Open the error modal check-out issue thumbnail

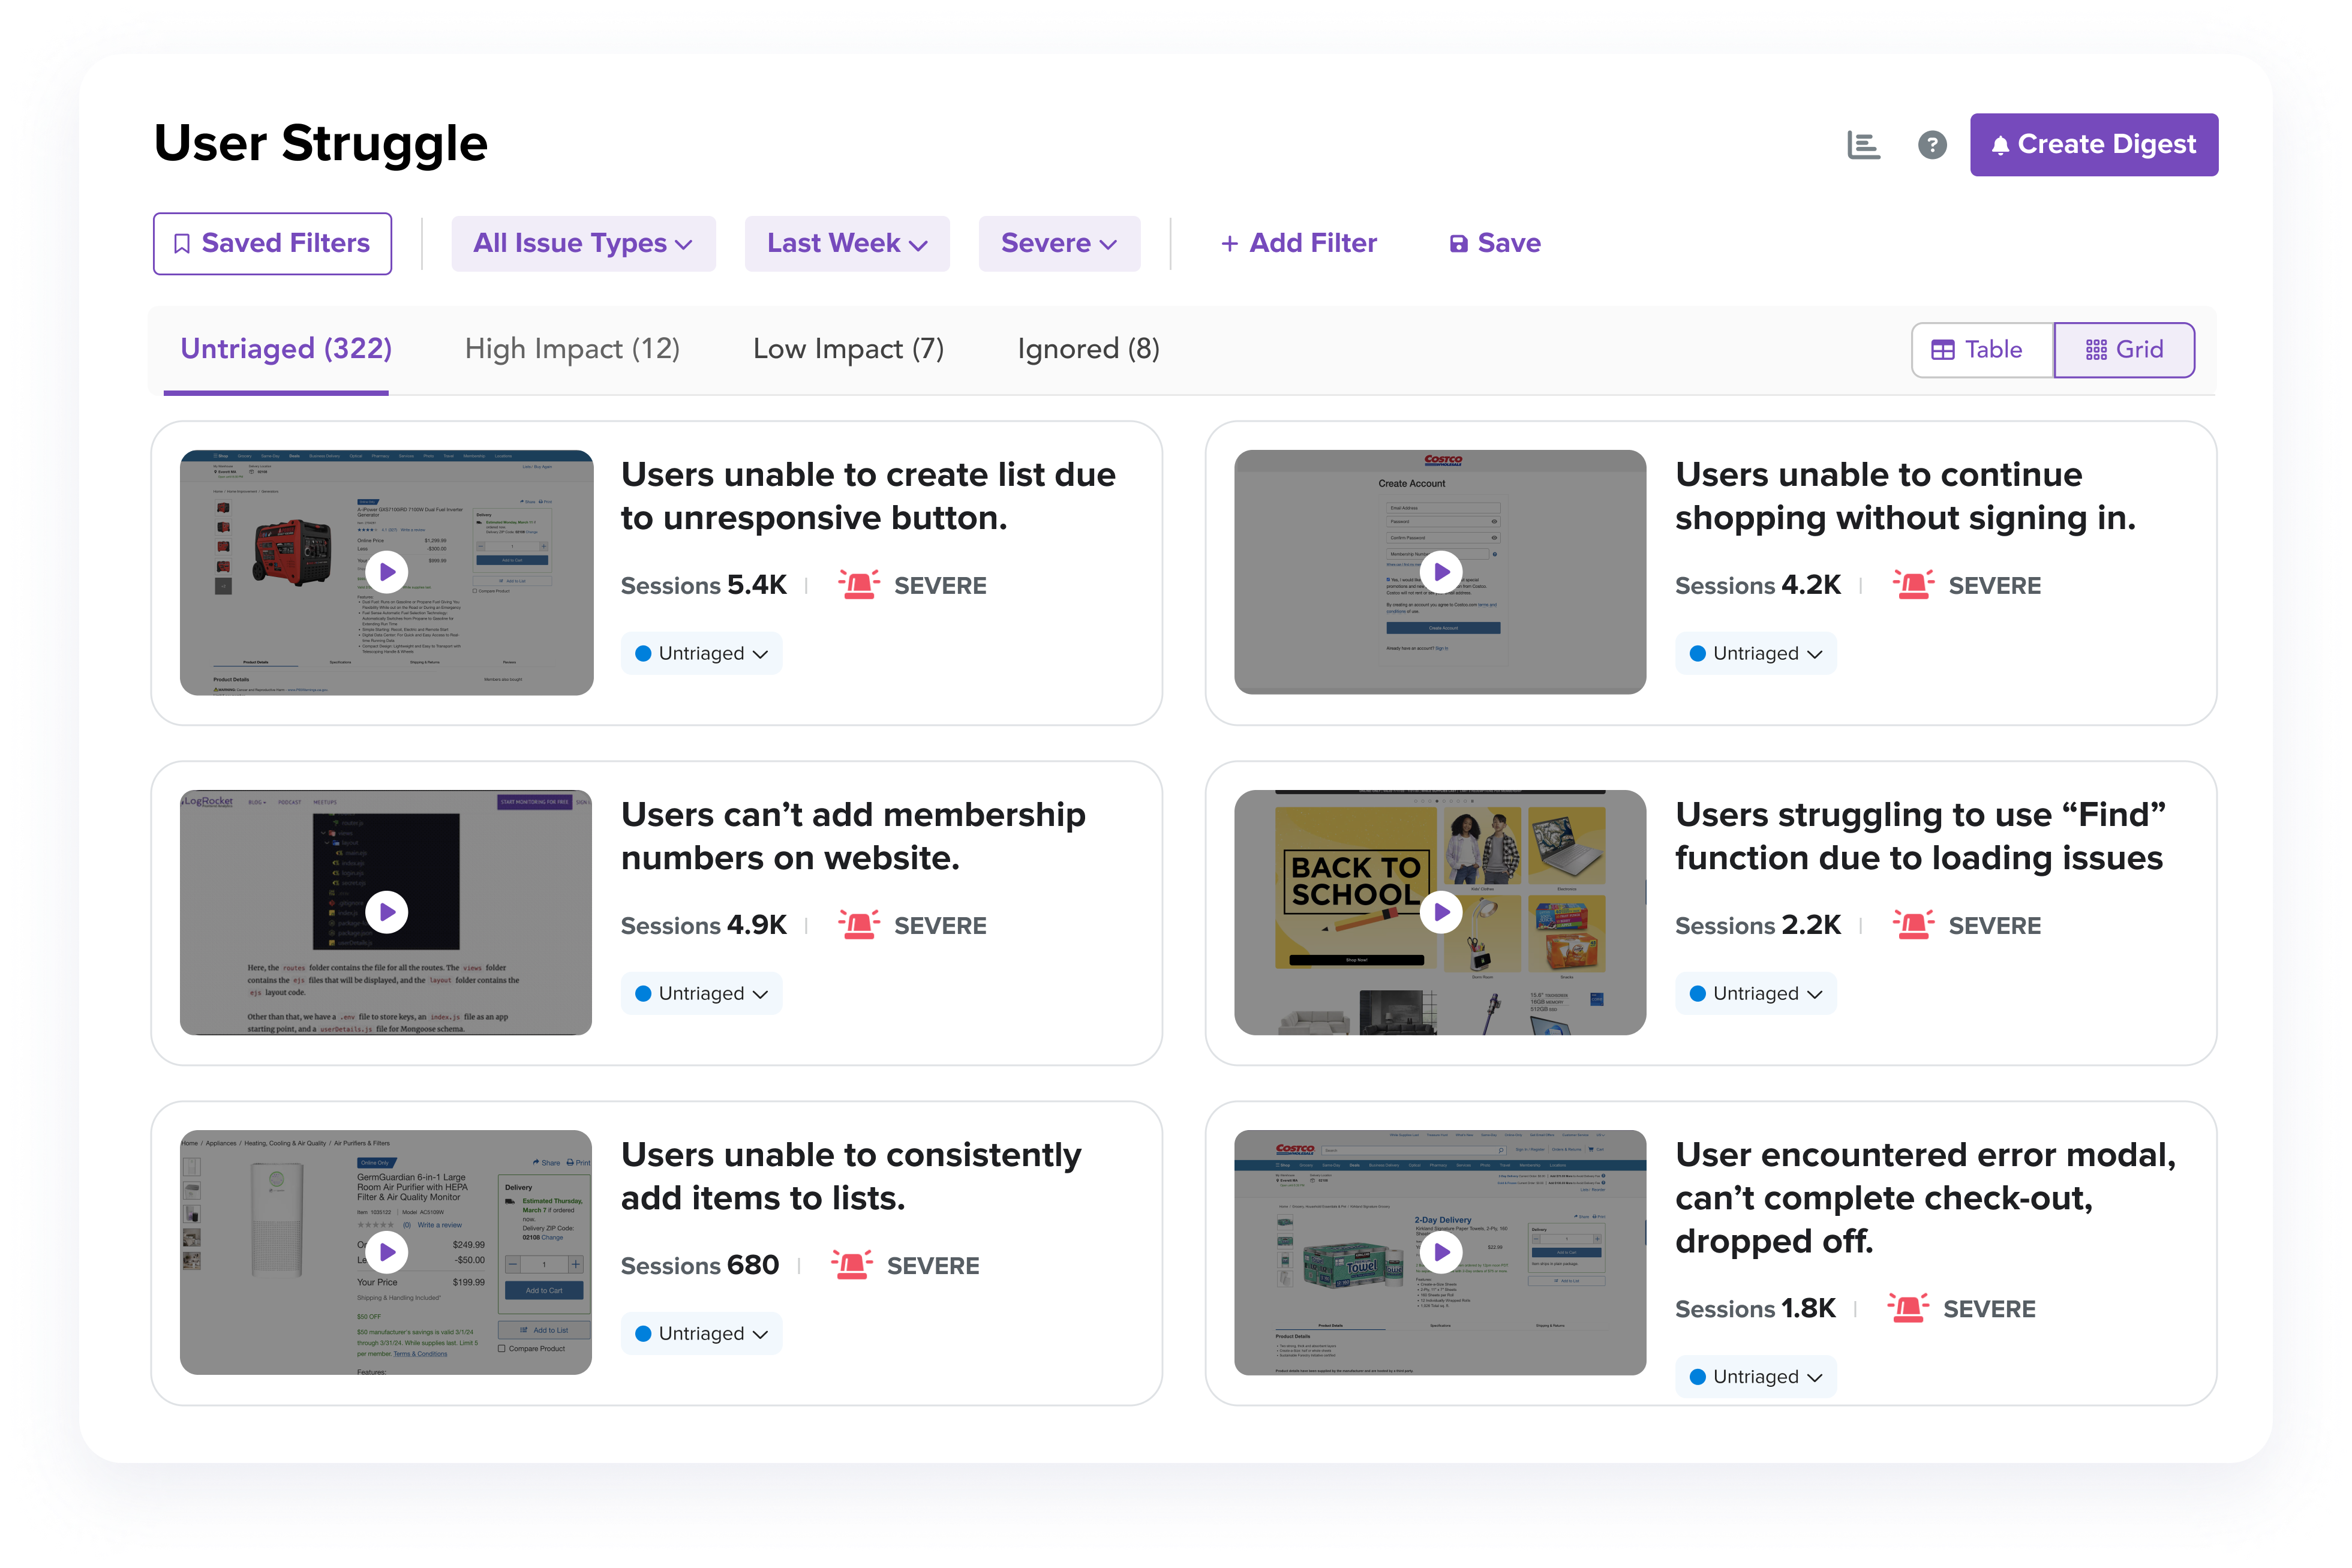1441,1252
